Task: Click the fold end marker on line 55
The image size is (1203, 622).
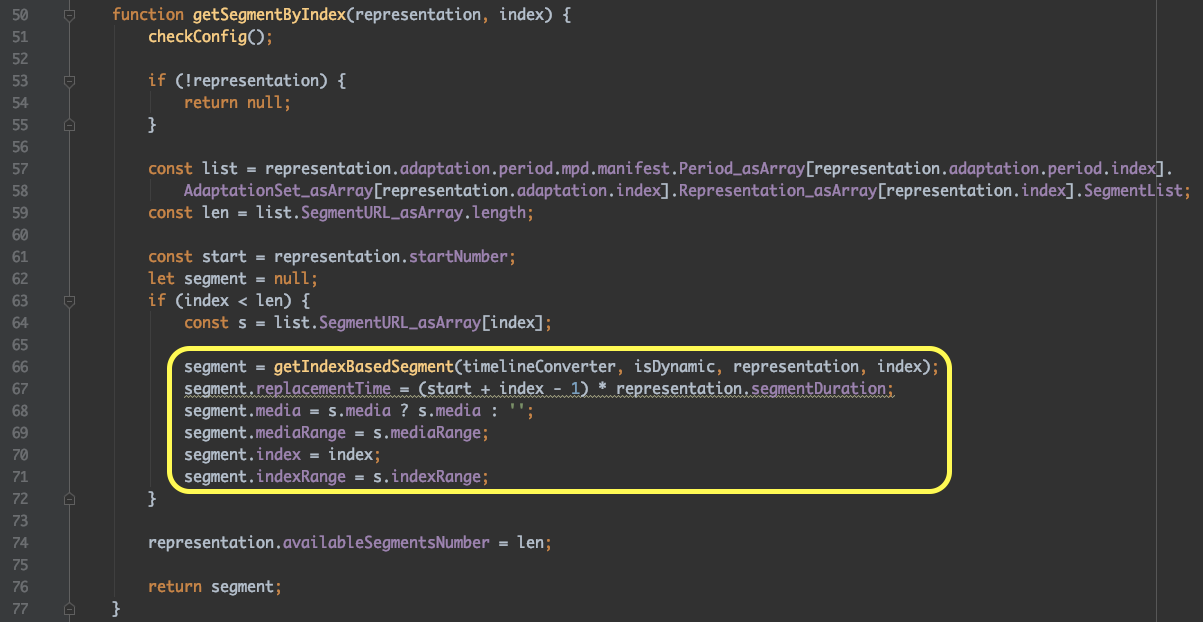Action: 69,125
